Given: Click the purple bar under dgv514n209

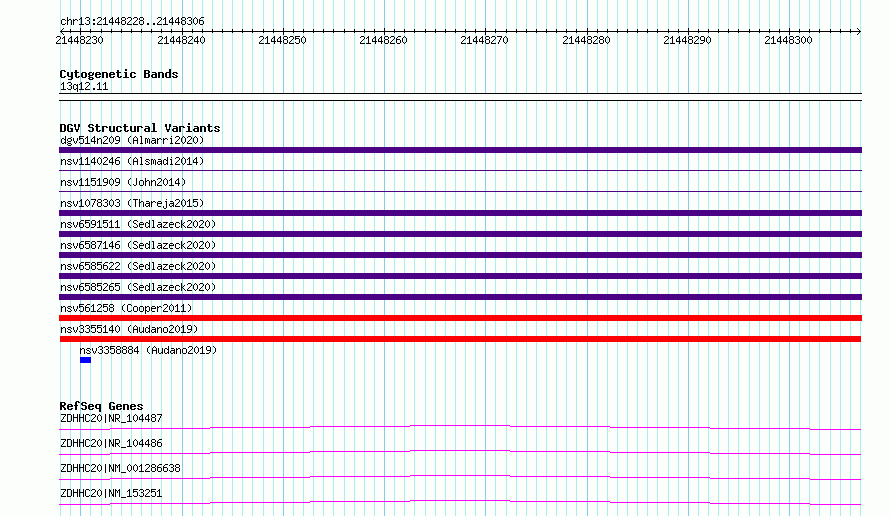Looking at the screenshot, I should tap(460, 150).
